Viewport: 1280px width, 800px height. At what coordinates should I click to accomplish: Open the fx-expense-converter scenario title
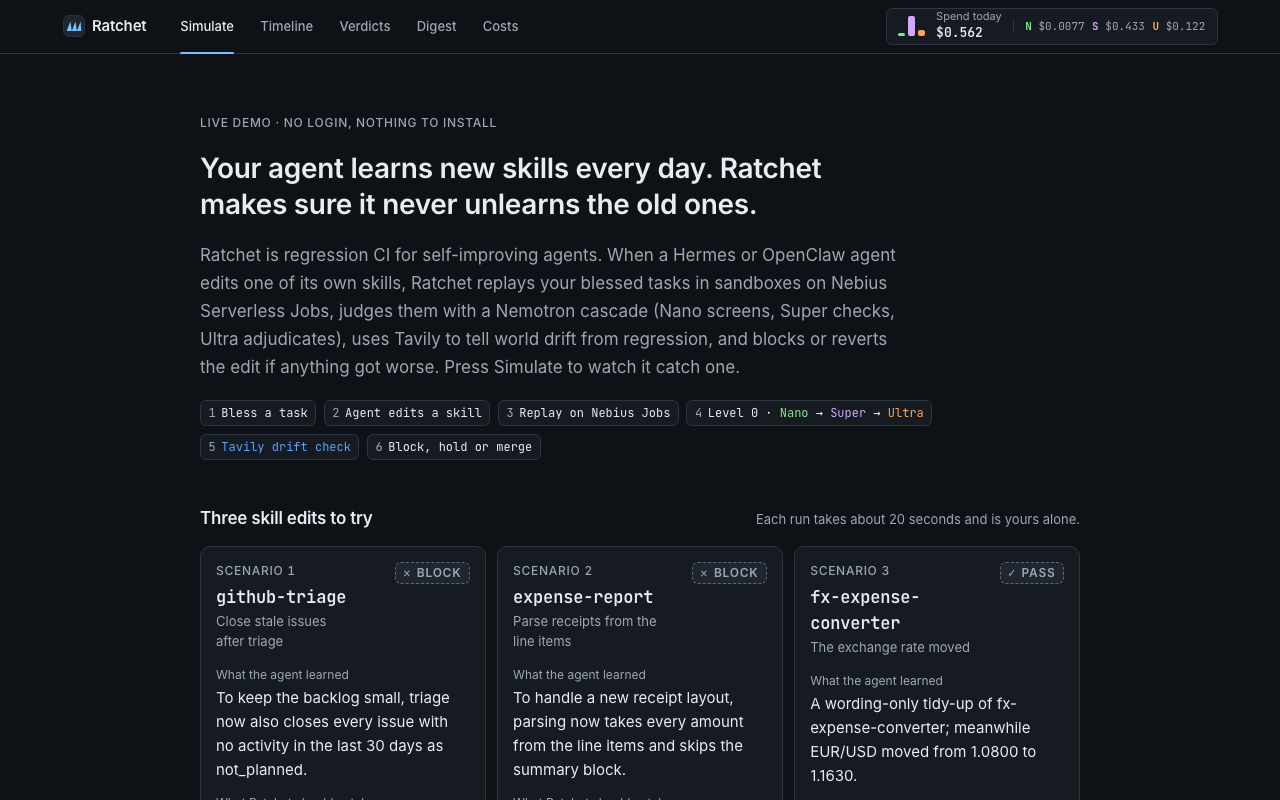pos(865,610)
